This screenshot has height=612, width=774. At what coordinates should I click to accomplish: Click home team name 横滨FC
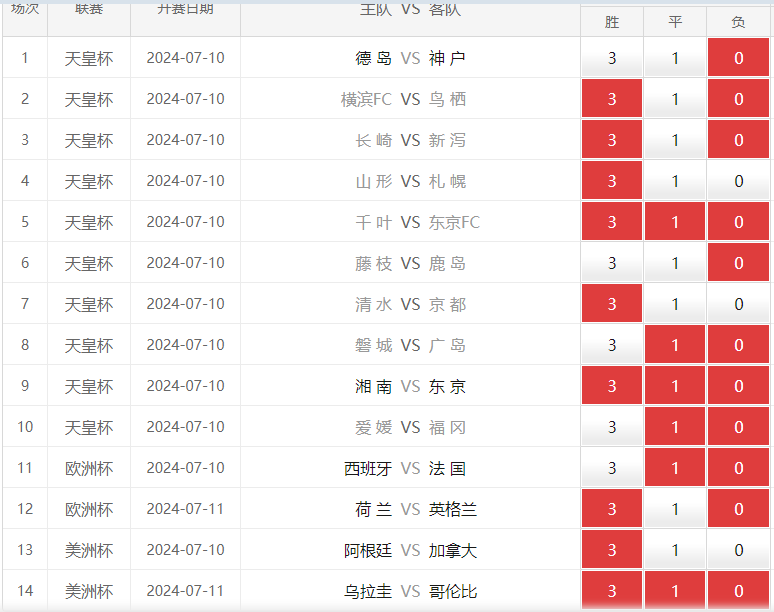(x=366, y=100)
